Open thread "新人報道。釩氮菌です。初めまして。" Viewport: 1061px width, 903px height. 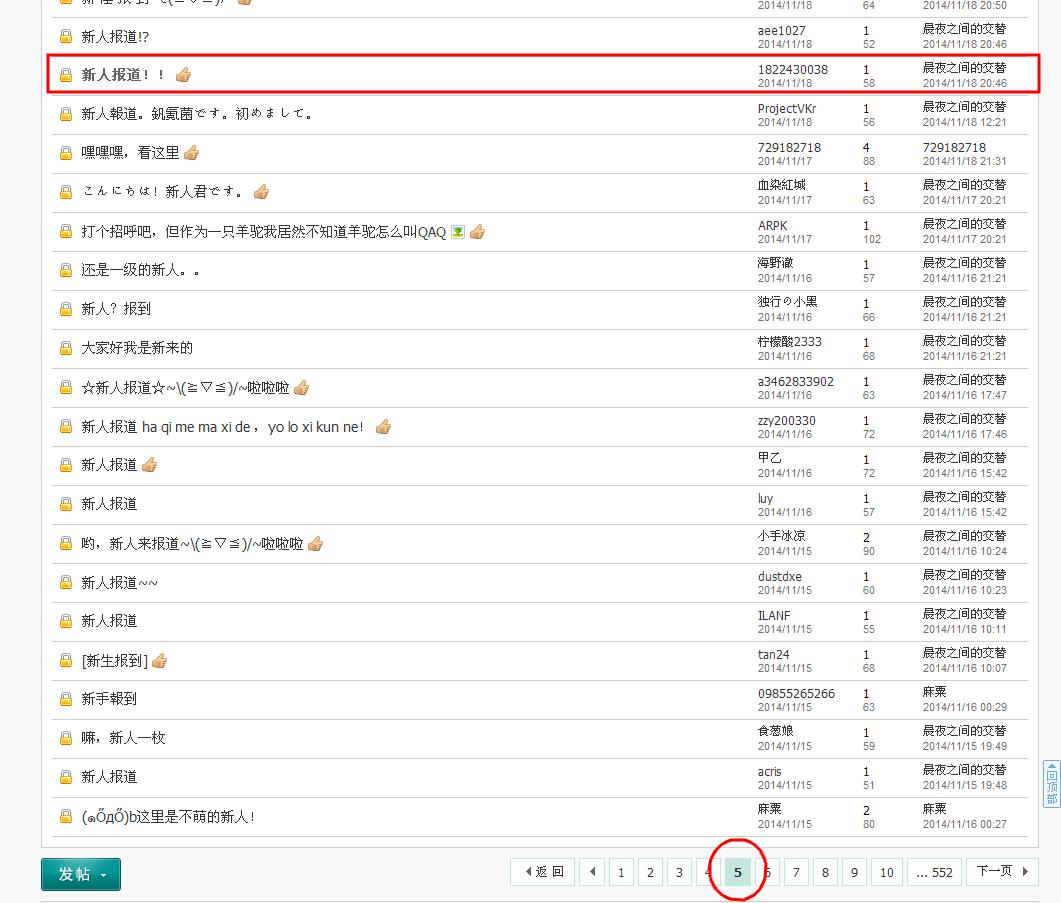point(196,114)
